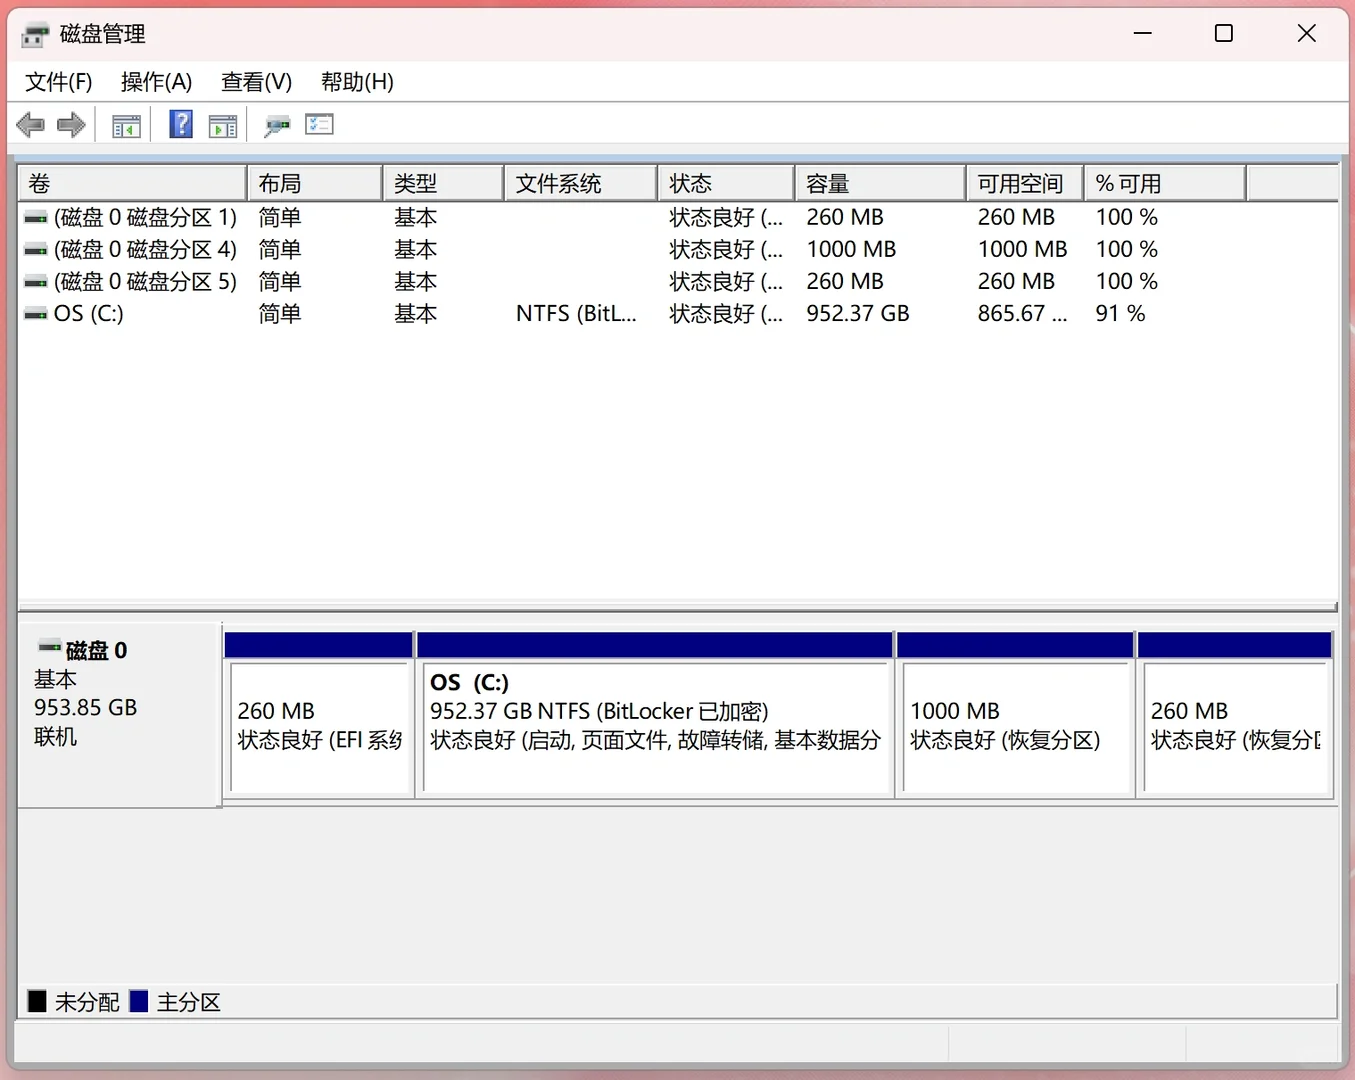Open the 操作(A) menu
This screenshot has height=1080, width=1355.
[x=156, y=82]
